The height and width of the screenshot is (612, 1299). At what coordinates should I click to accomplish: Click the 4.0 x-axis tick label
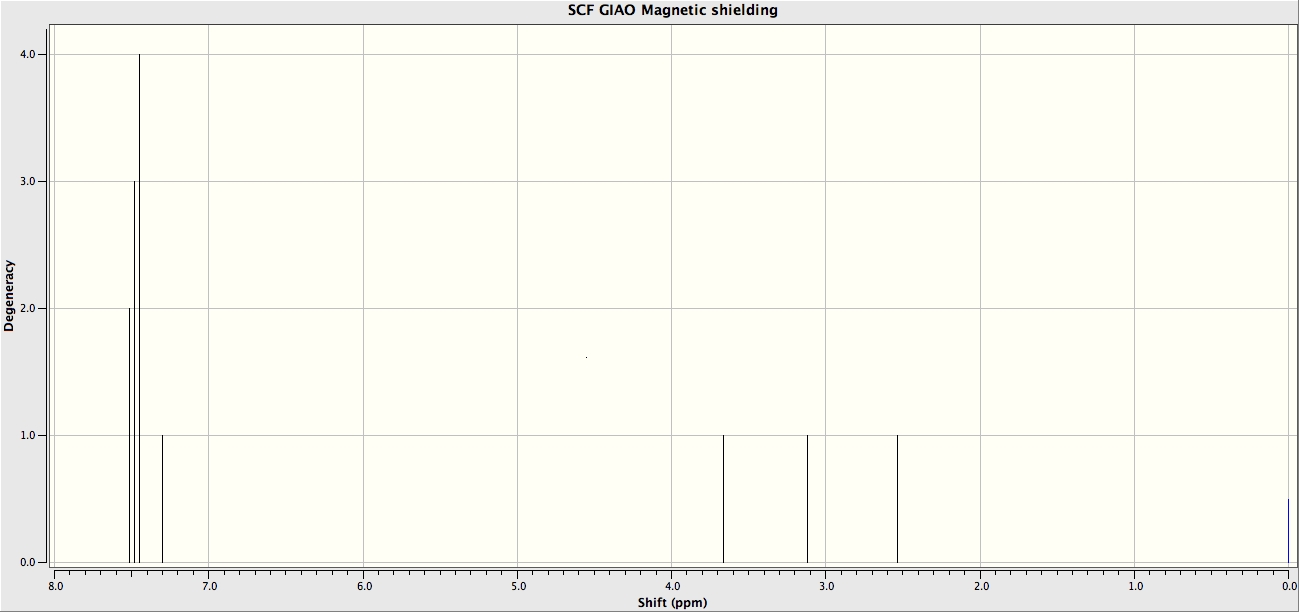(672, 587)
